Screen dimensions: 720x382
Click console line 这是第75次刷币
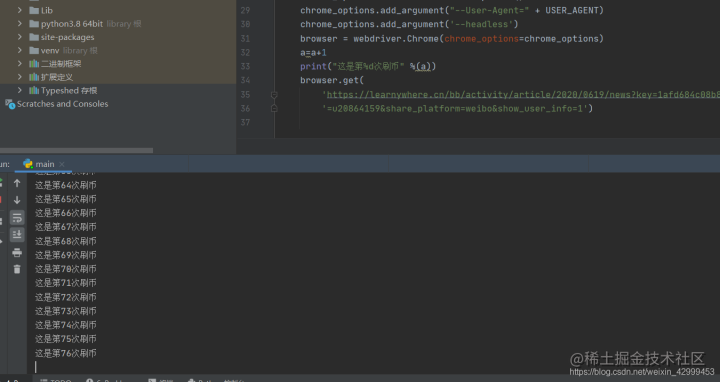[66, 339]
